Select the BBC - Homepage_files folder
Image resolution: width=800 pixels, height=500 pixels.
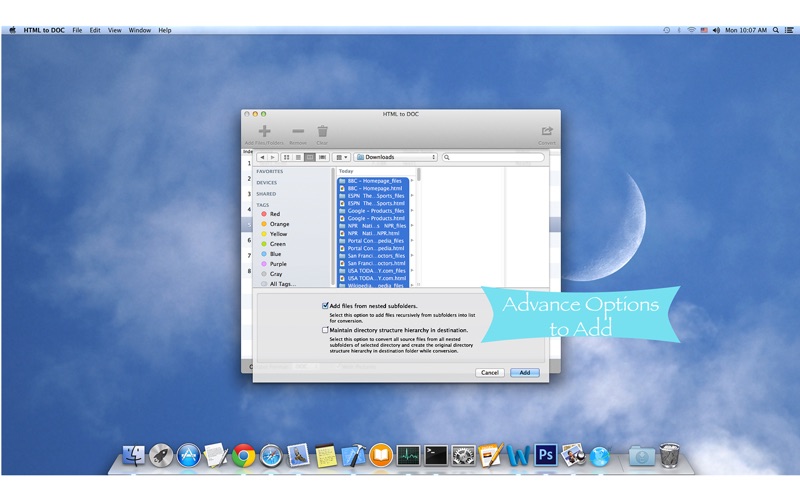(373, 181)
